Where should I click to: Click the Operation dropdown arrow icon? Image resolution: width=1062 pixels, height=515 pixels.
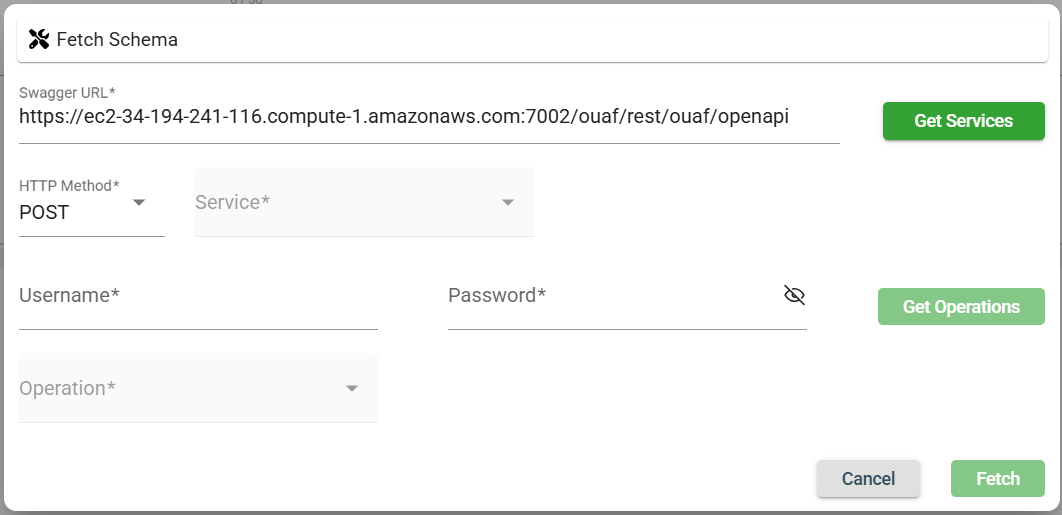pyautogui.click(x=352, y=389)
